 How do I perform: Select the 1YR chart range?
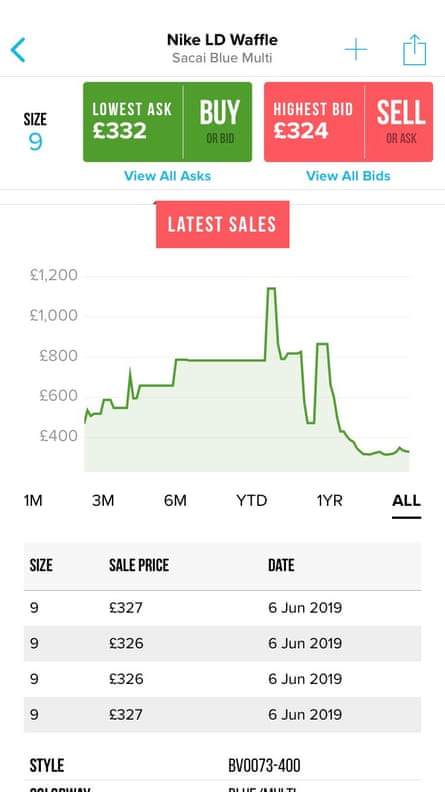coord(329,501)
